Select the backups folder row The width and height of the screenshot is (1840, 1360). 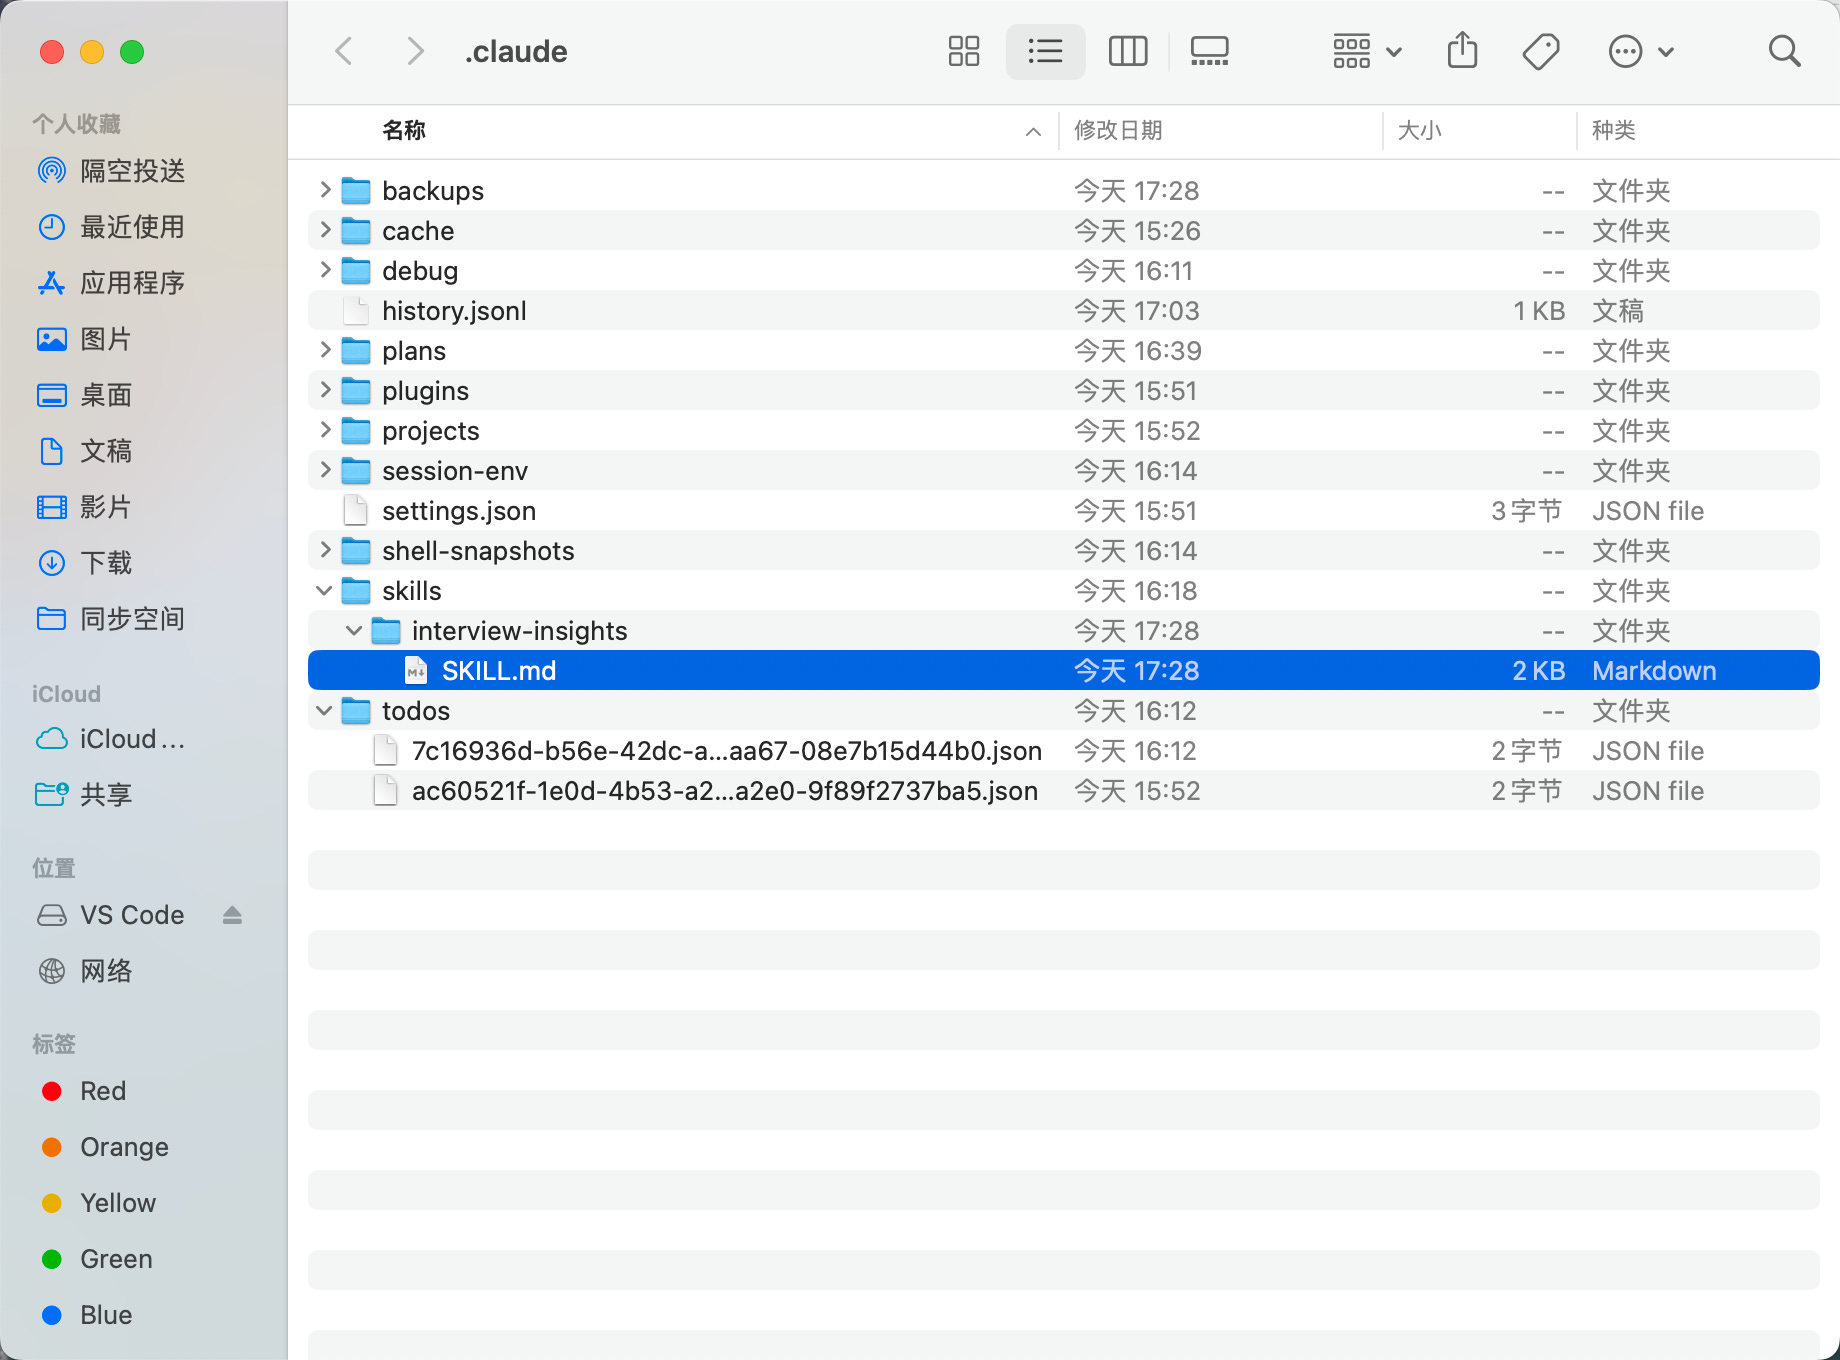click(1064, 190)
